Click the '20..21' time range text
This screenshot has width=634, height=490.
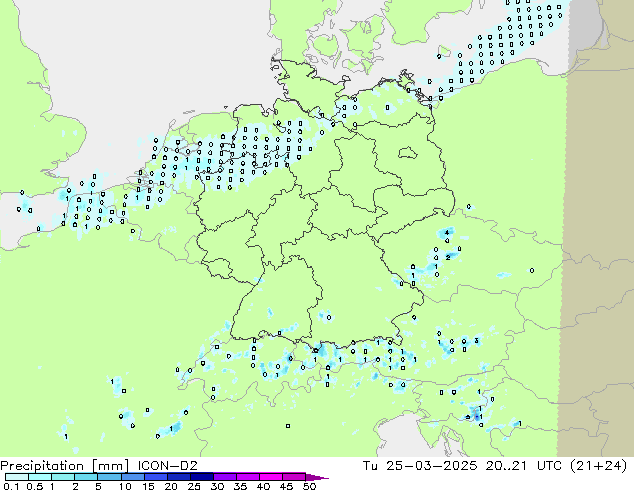(507, 466)
